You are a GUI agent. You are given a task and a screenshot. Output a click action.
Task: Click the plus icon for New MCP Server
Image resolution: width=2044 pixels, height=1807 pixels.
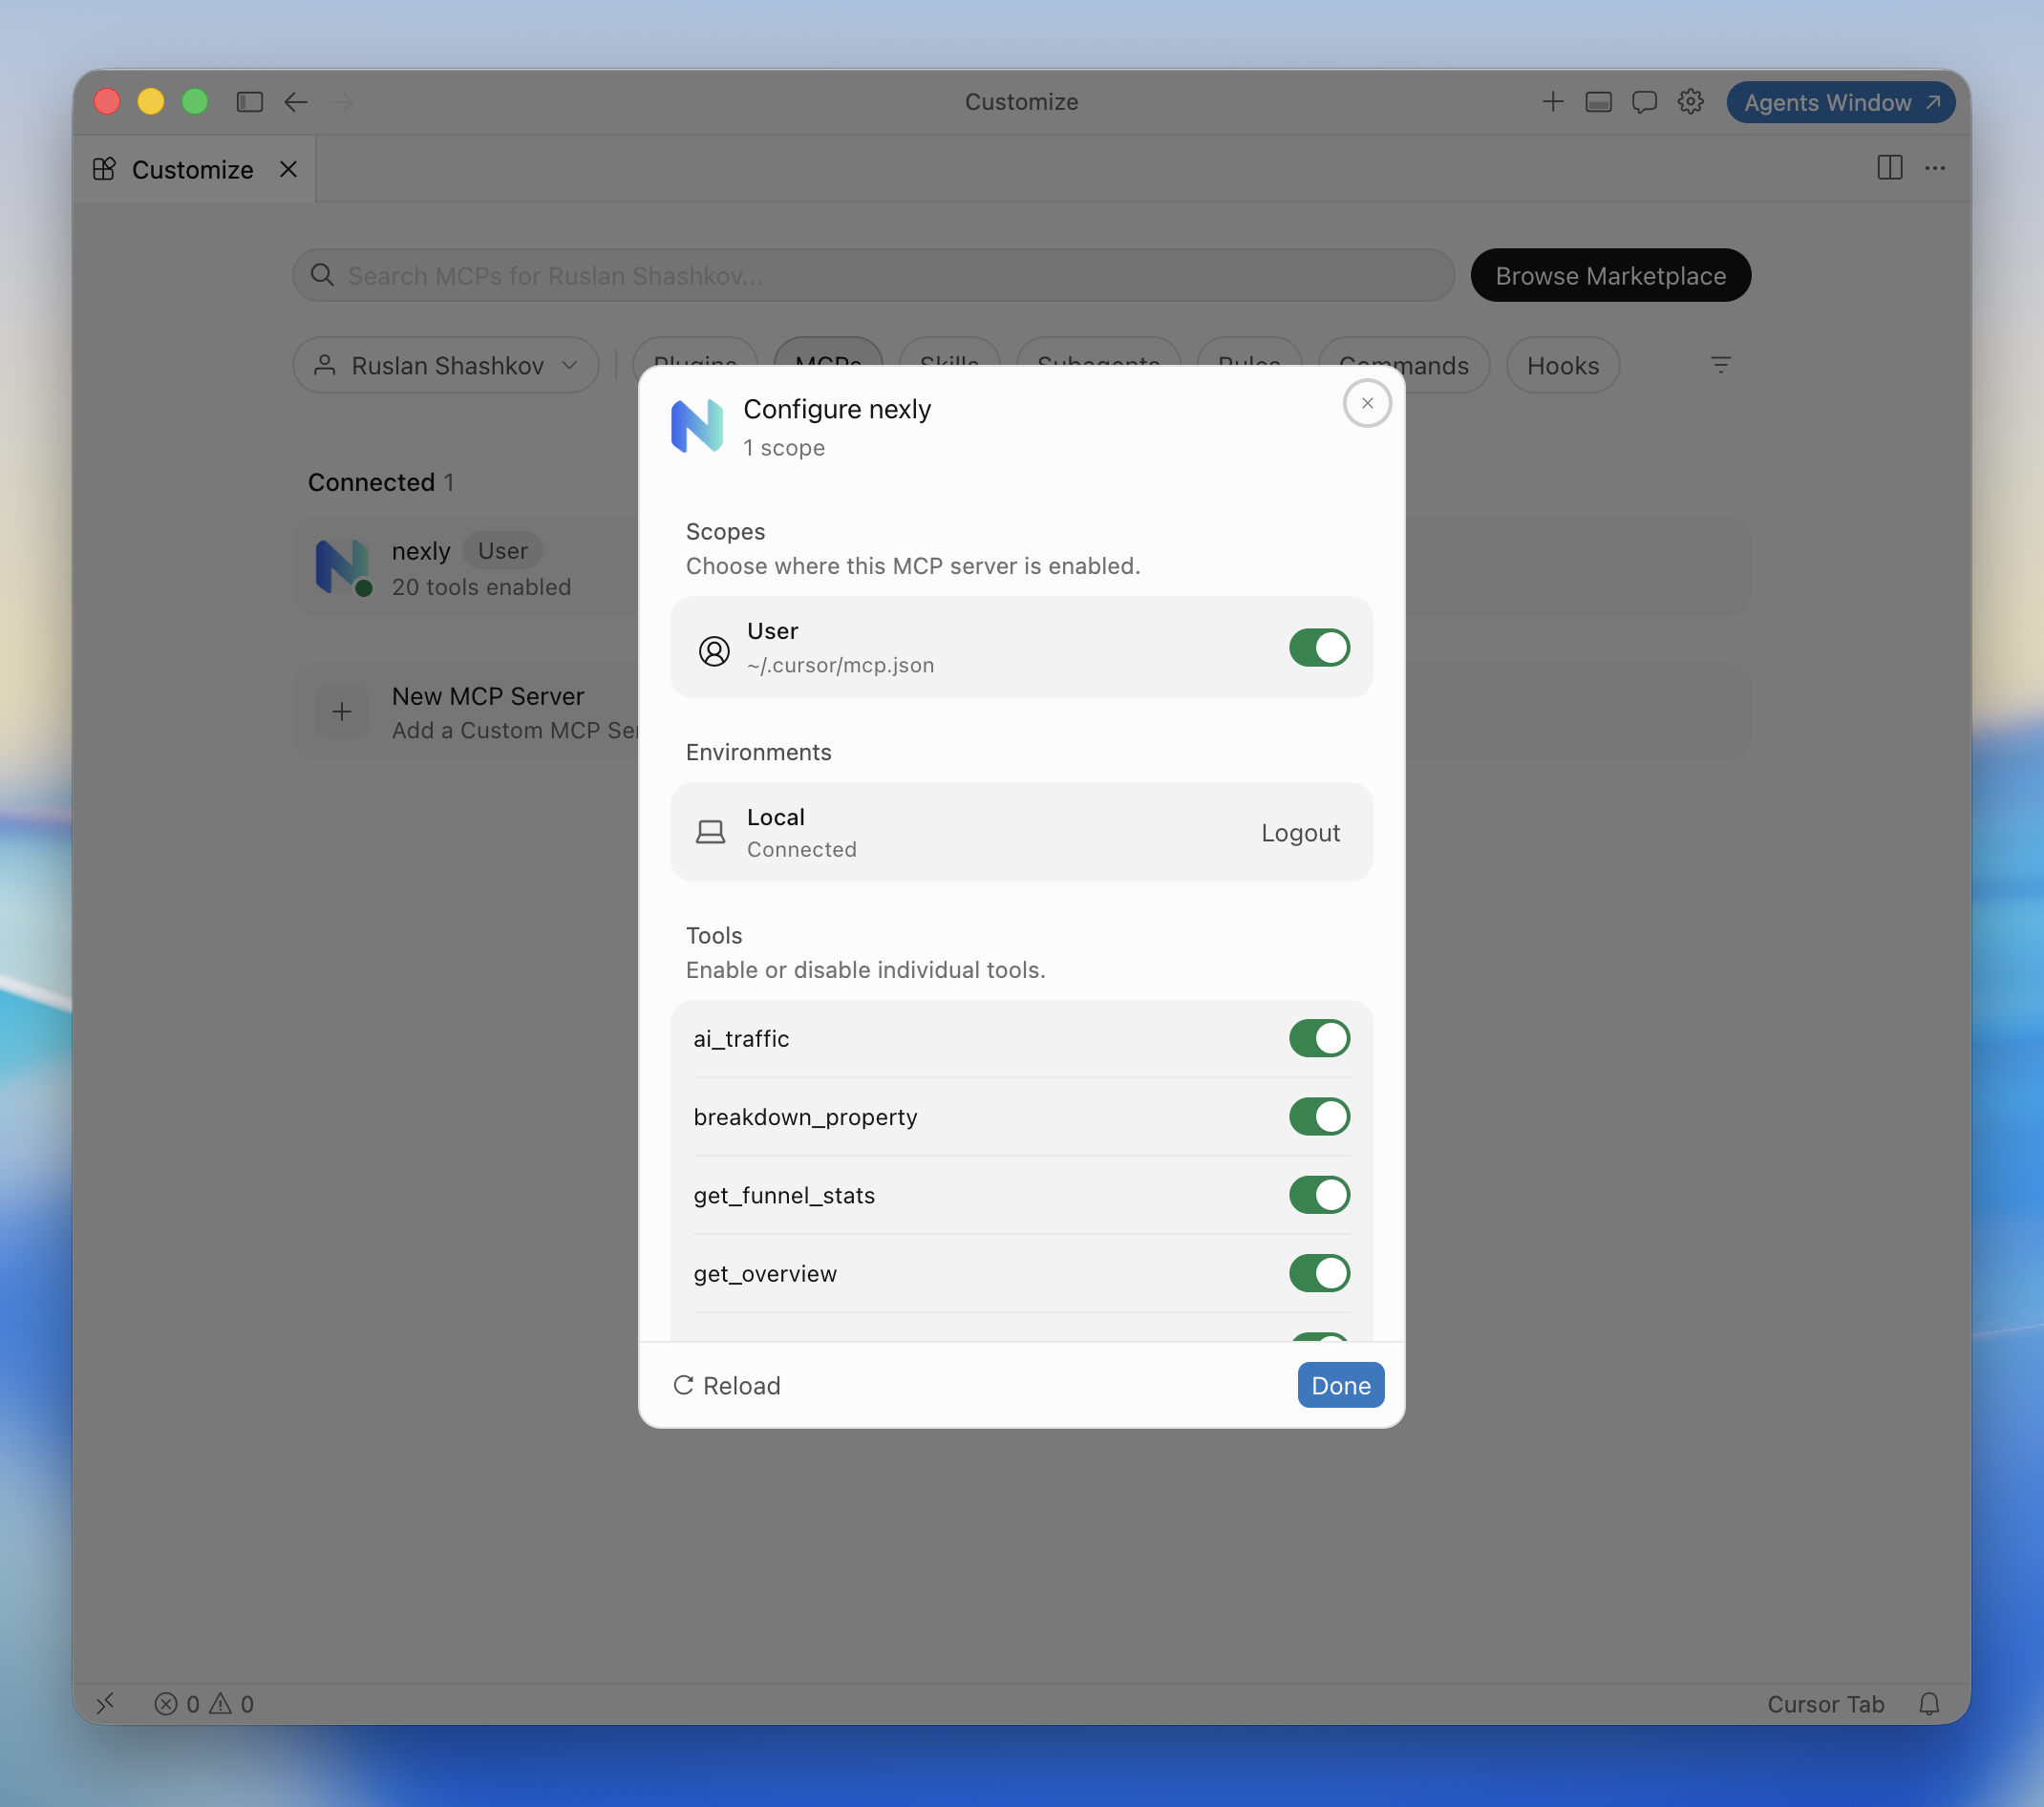342,712
